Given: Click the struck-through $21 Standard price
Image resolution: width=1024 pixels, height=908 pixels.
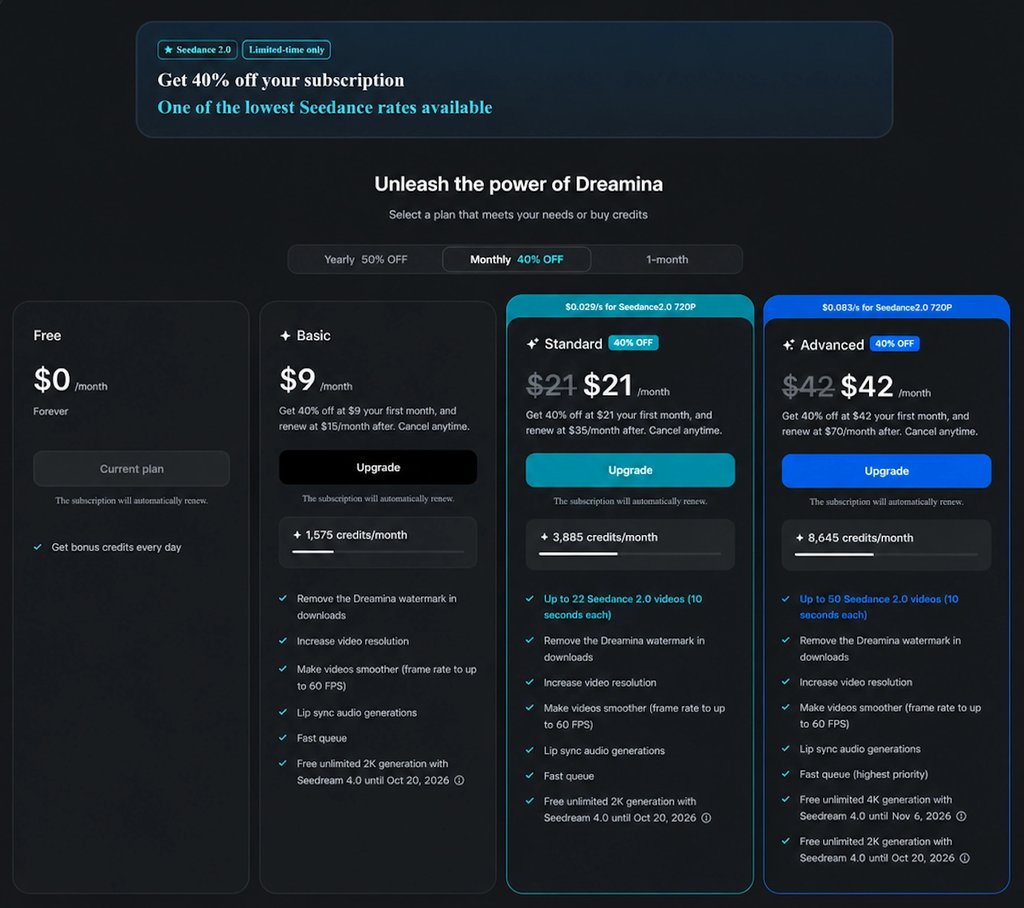Looking at the screenshot, I should 551,385.
